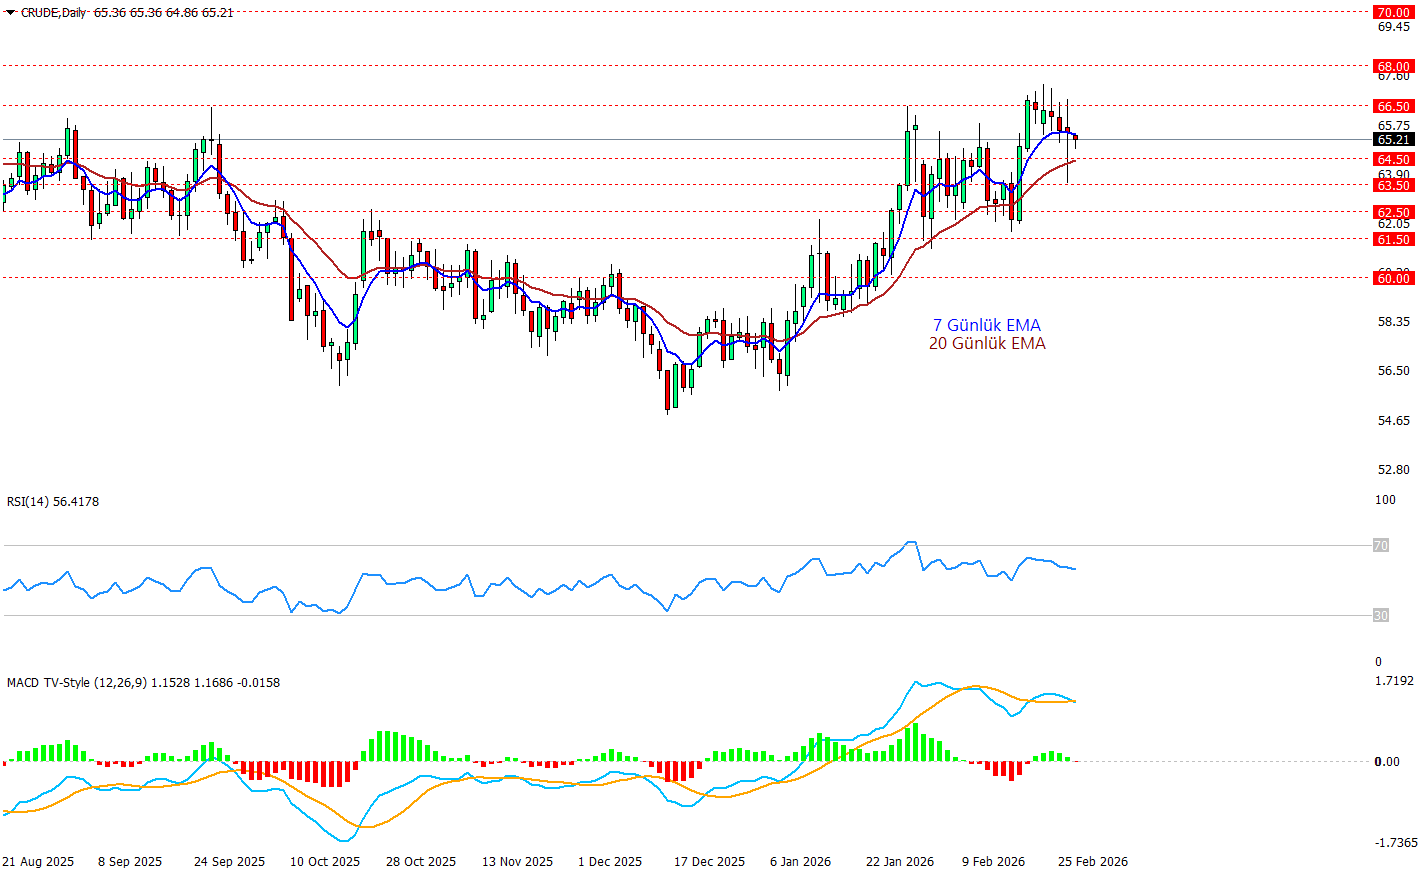Screen dimensions: 1421x874
Task: Select the red 68.00 price level label
Action: pos(1393,67)
